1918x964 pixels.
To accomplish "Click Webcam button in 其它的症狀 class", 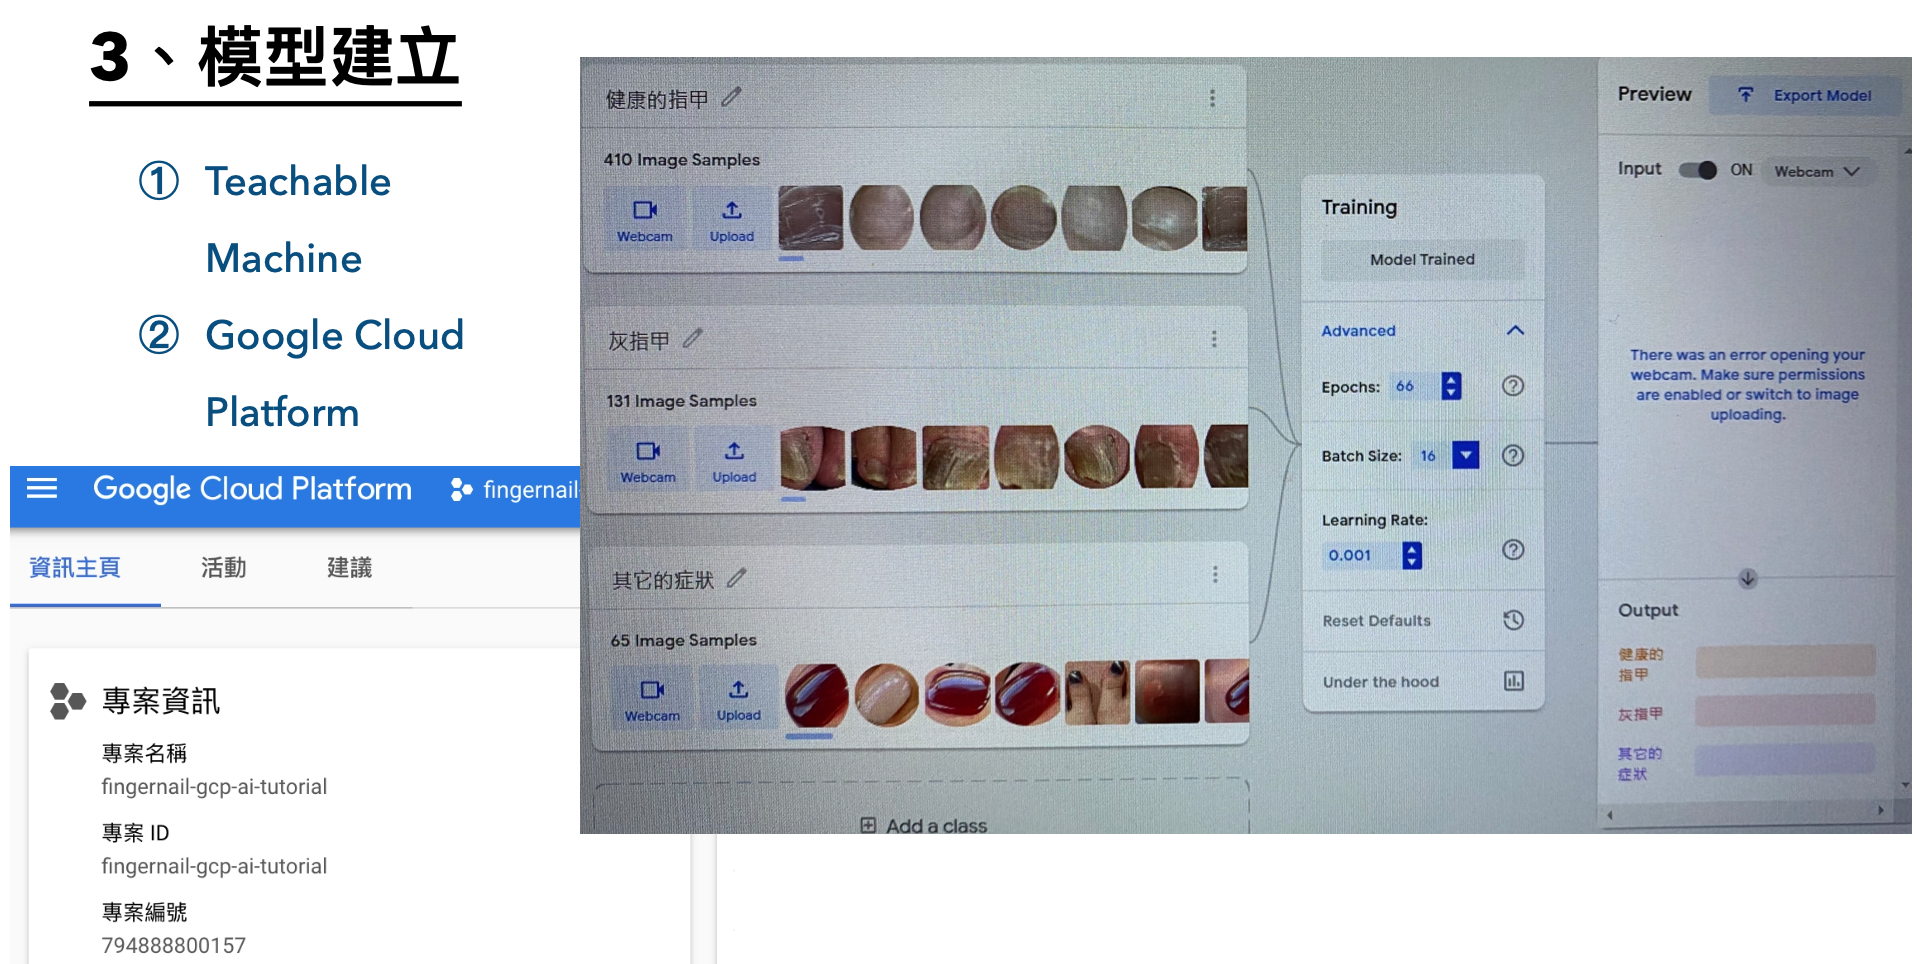I will [x=652, y=699].
